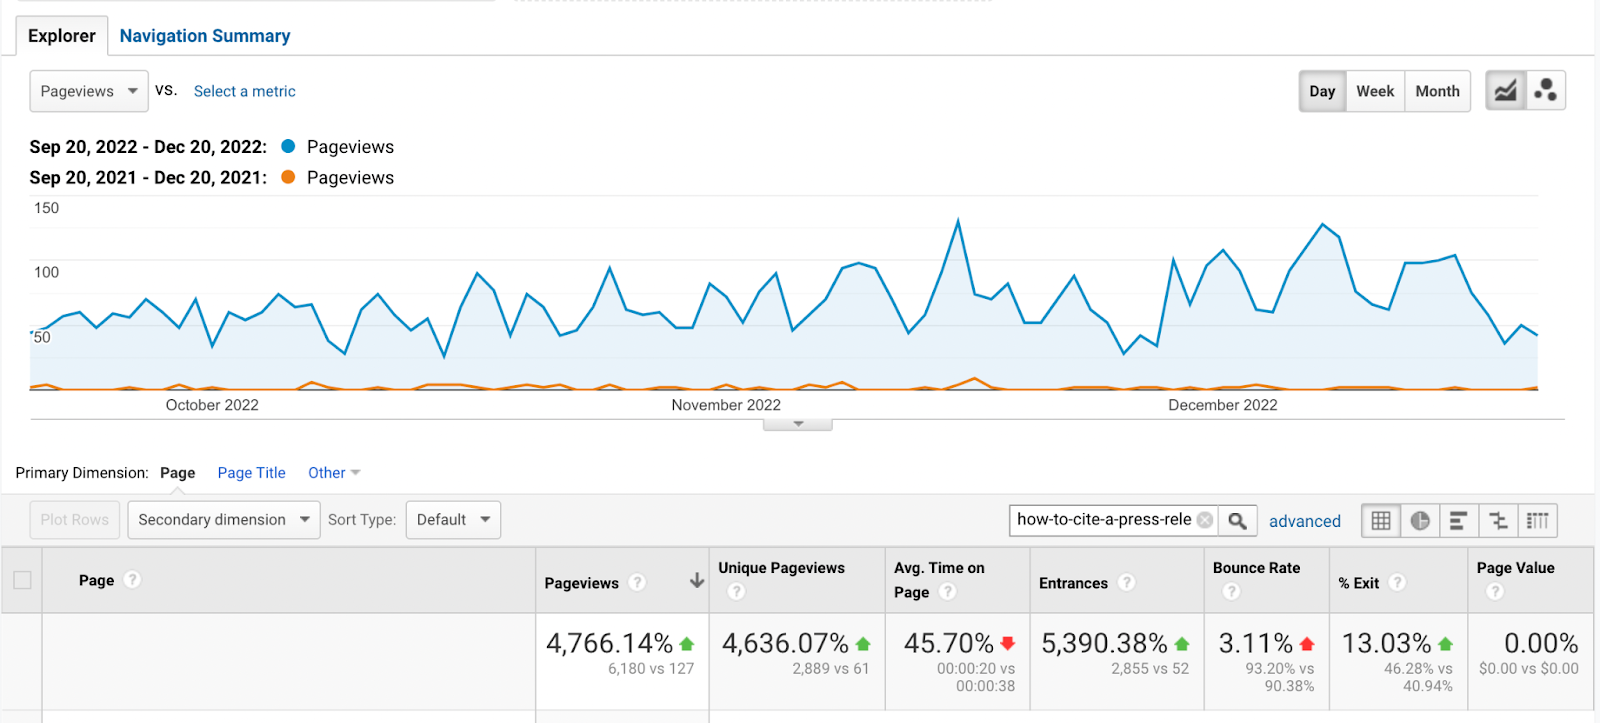Open help for Avg. Time on Page

pyautogui.click(x=947, y=591)
